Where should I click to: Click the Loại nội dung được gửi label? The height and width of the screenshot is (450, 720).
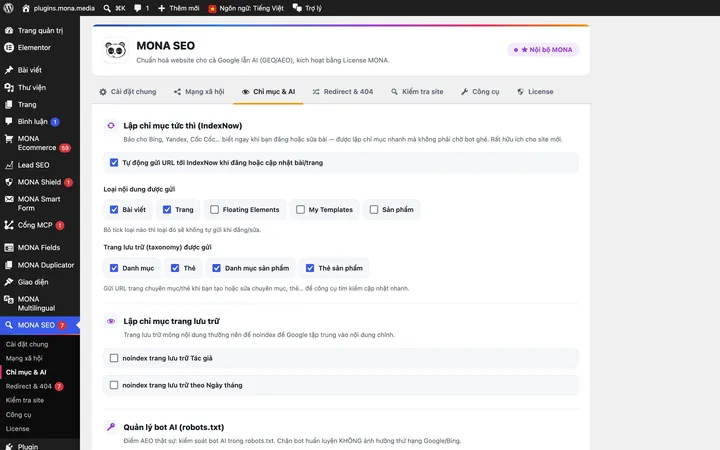[139, 189]
